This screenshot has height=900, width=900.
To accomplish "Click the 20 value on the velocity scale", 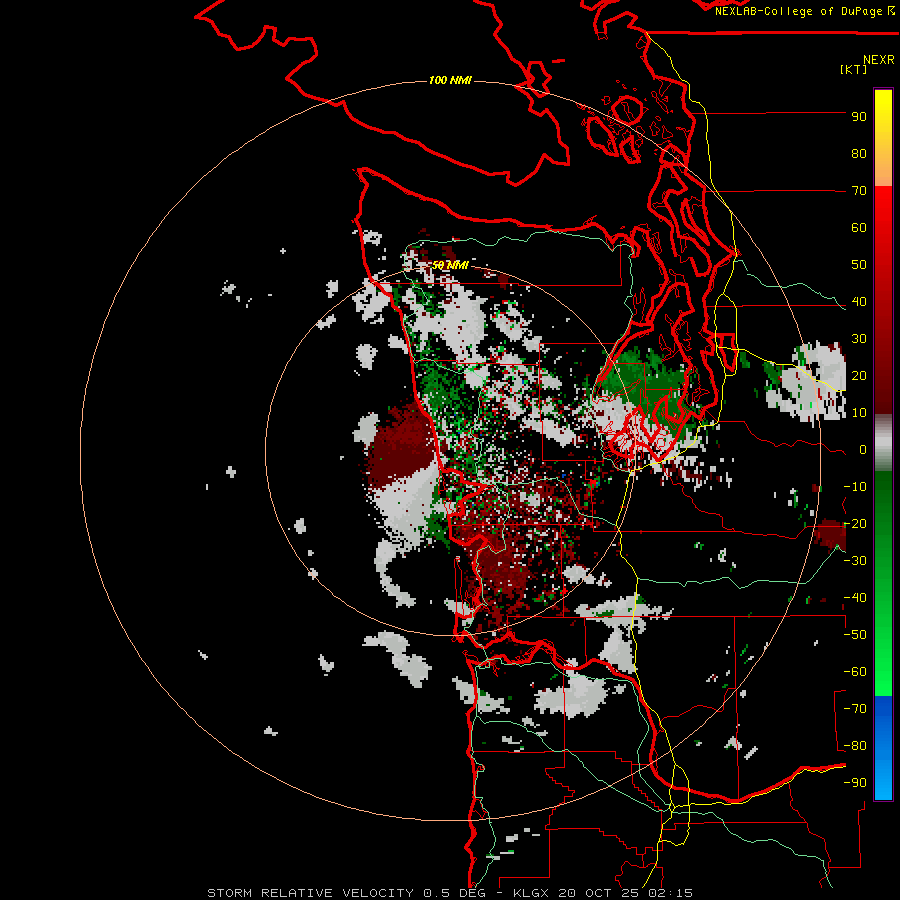I will click(x=859, y=376).
